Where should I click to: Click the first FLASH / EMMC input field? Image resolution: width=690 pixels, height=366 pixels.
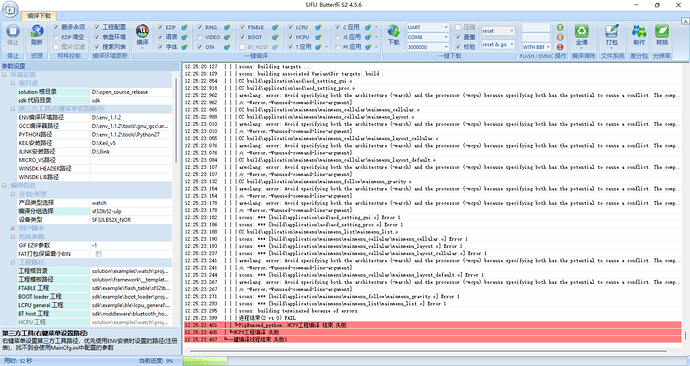pyautogui.click(x=536, y=27)
